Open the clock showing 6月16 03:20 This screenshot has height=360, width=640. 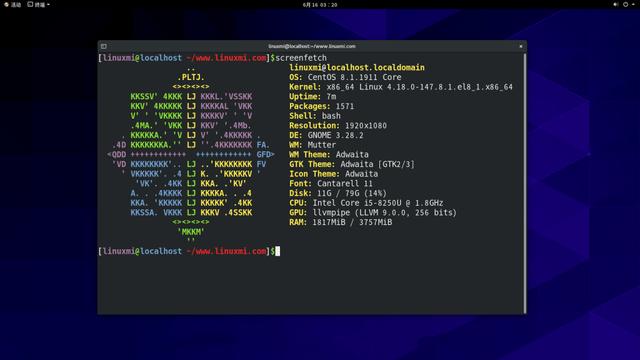(x=320, y=5)
